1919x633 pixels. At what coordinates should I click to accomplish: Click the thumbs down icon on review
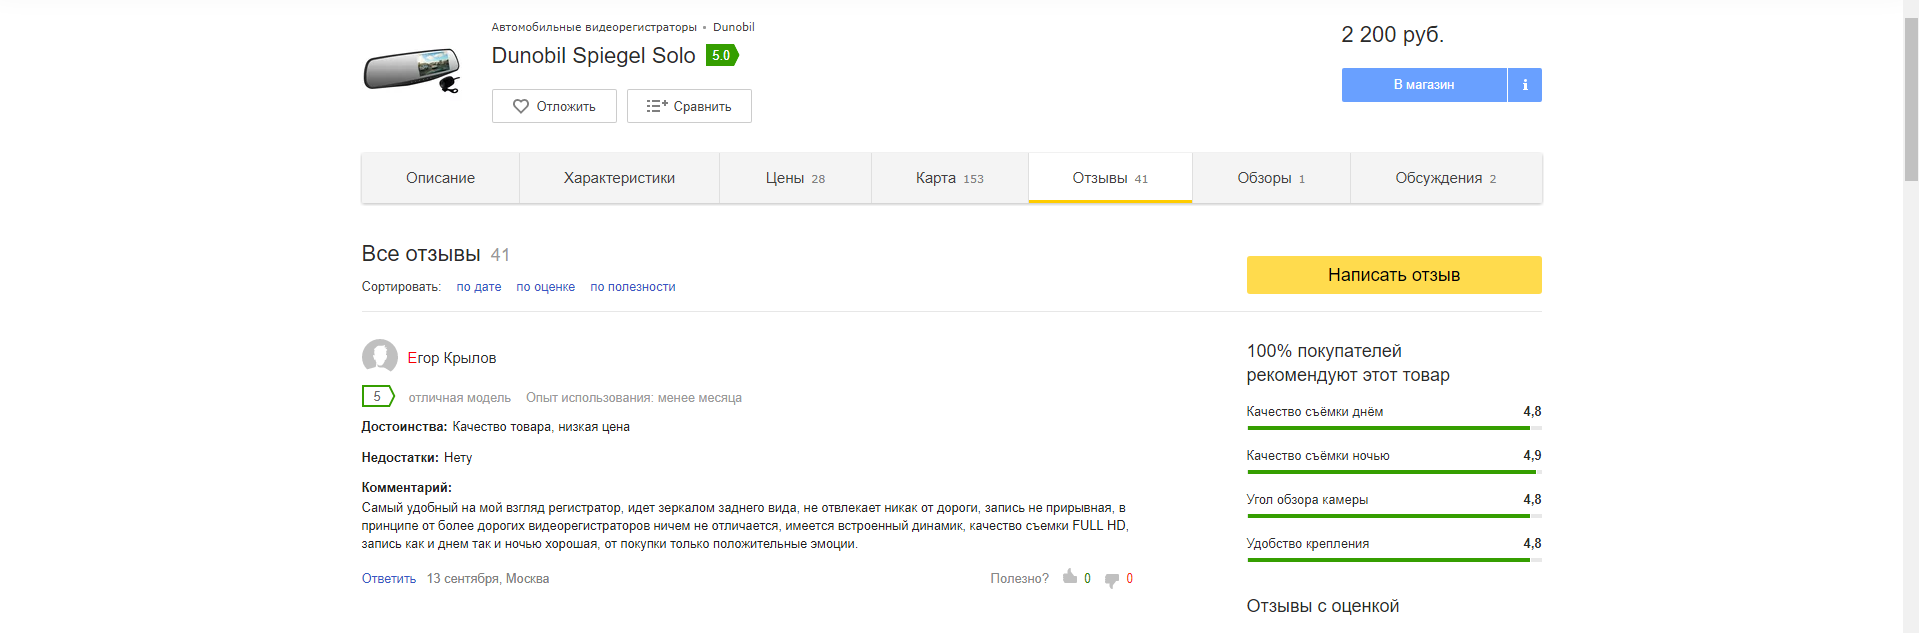pyautogui.click(x=1112, y=580)
